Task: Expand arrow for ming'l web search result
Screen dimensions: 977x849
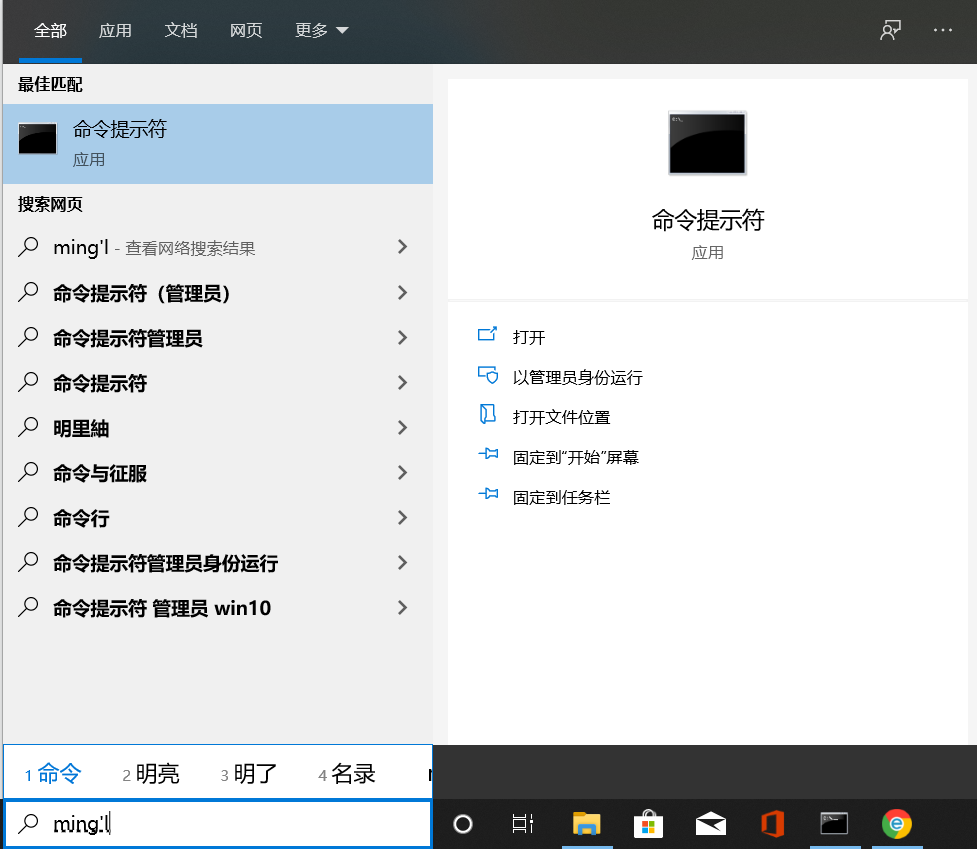Action: tap(403, 247)
